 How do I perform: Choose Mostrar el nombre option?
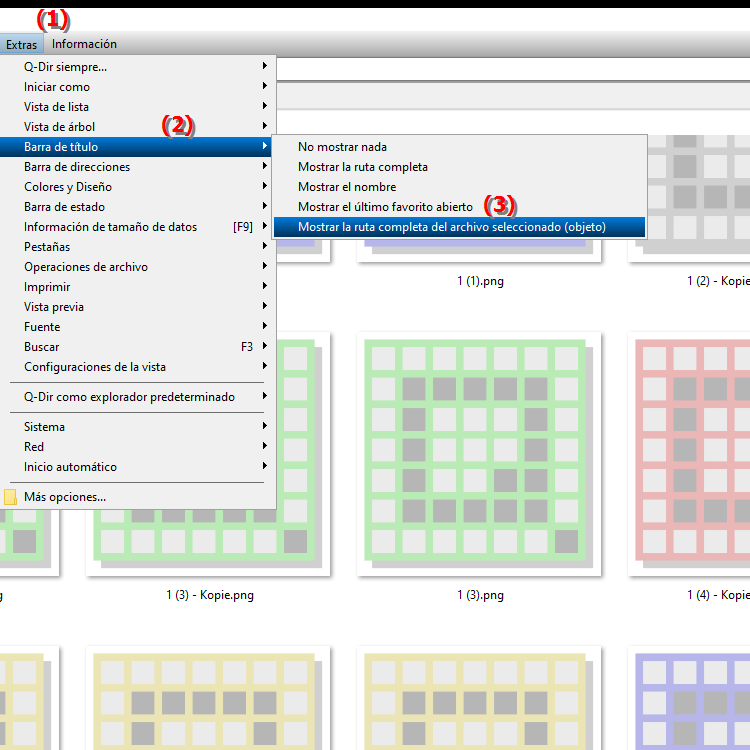point(459,187)
